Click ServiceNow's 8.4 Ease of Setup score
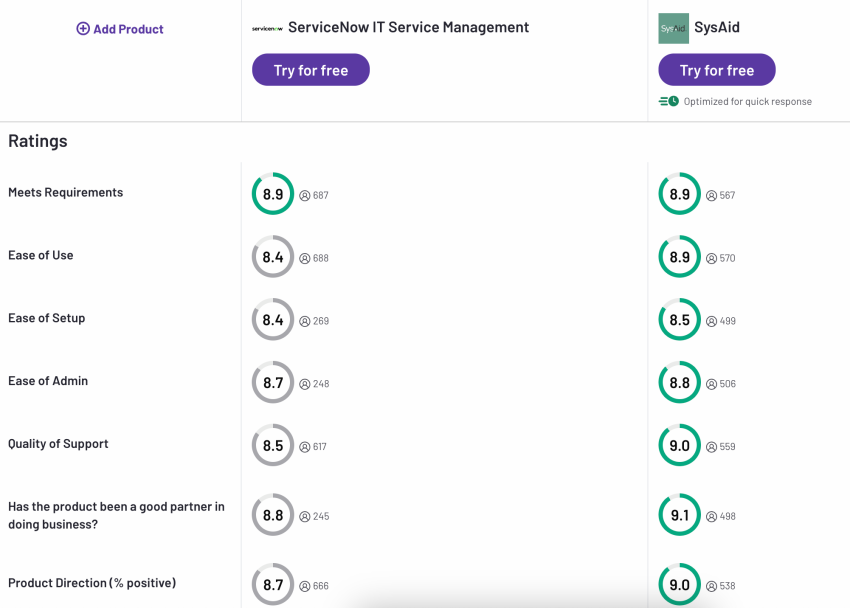 pyautogui.click(x=273, y=320)
